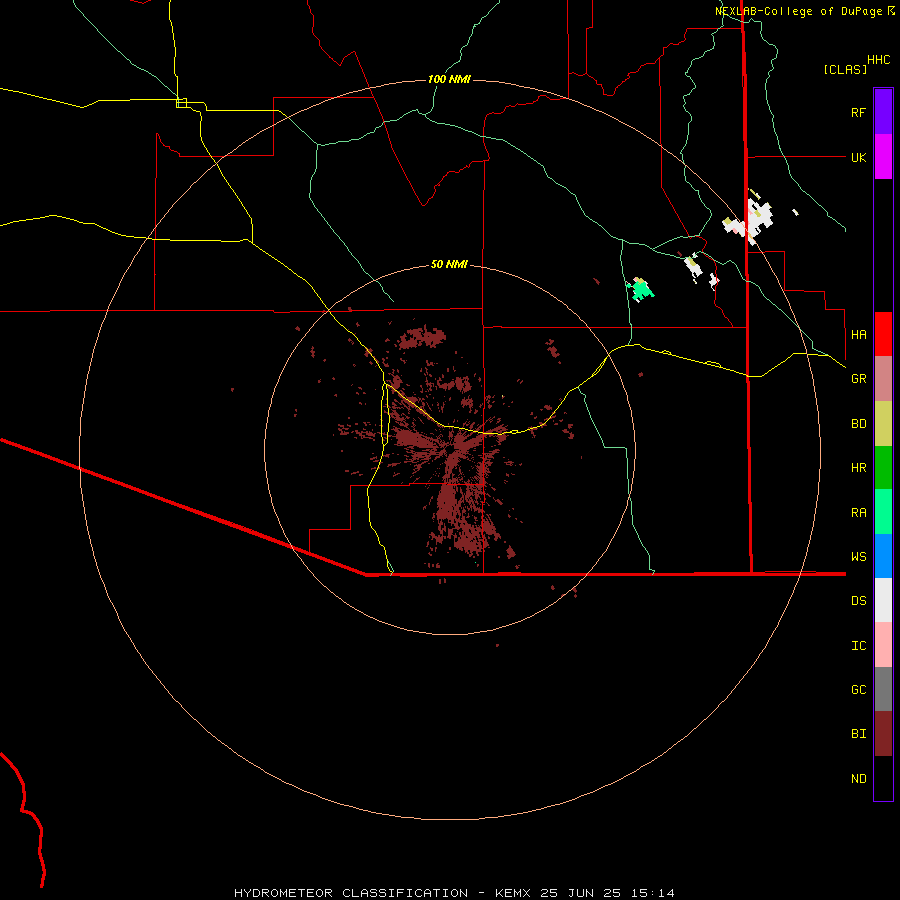This screenshot has width=900, height=900.
Task: Click the Hydrometeor Classification KEMX title text
Action: pyautogui.click(x=454, y=893)
